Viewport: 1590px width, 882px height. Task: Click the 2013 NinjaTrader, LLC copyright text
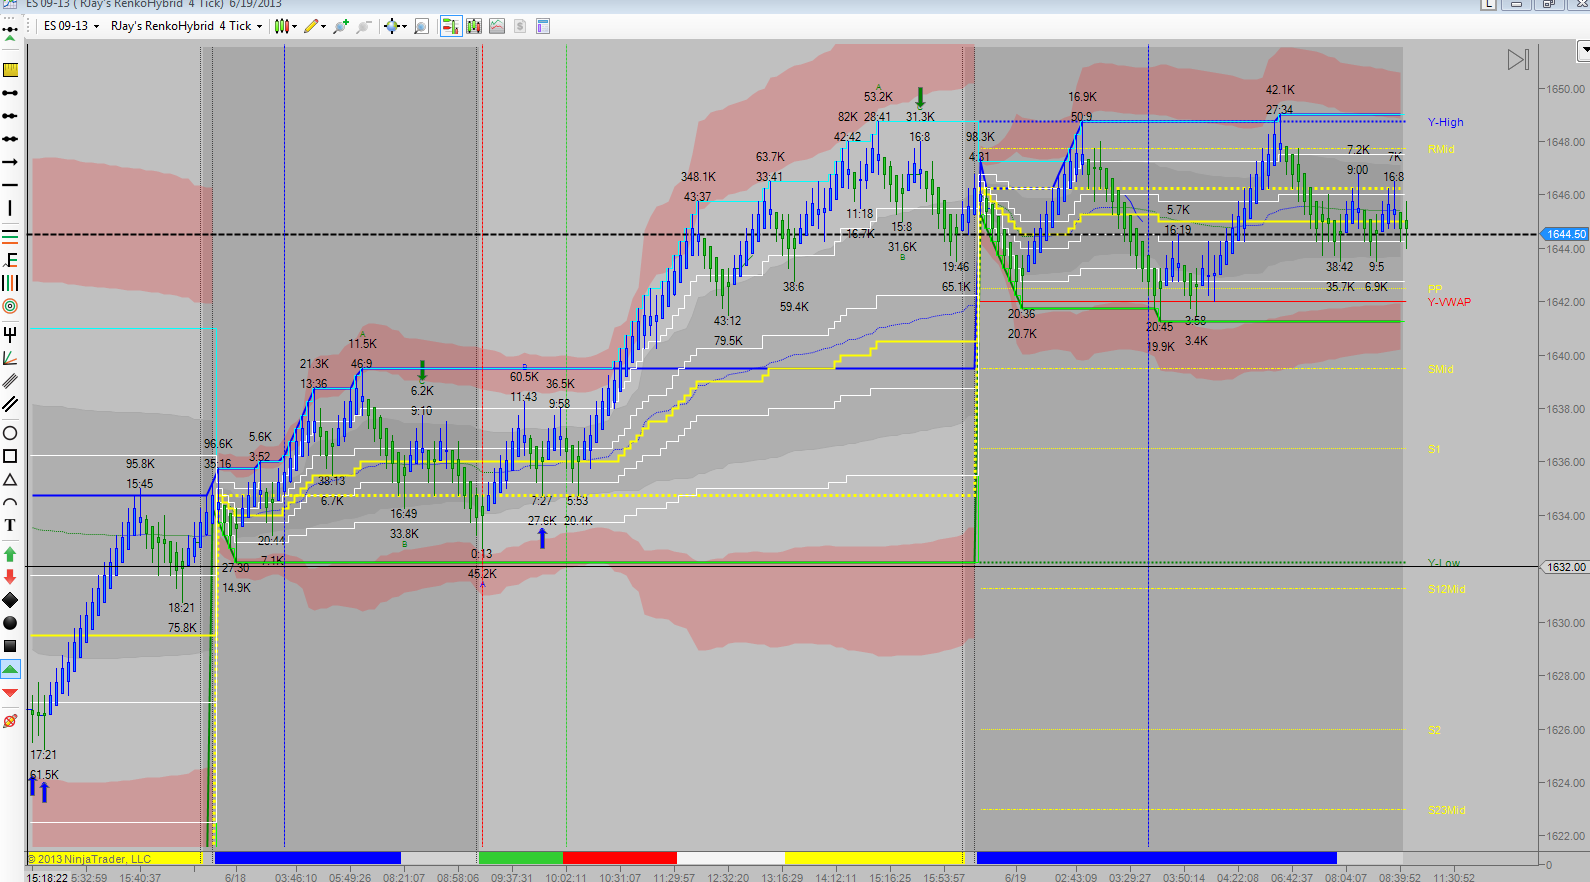90,859
